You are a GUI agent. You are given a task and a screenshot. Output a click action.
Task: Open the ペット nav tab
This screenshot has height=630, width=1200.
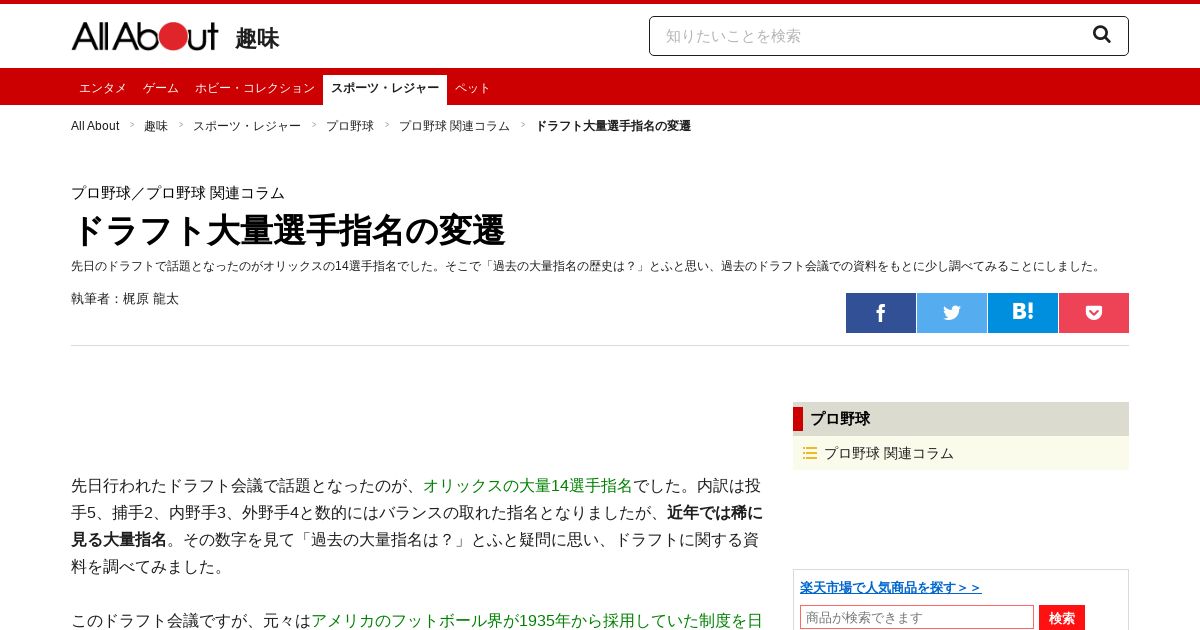tap(473, 88)
